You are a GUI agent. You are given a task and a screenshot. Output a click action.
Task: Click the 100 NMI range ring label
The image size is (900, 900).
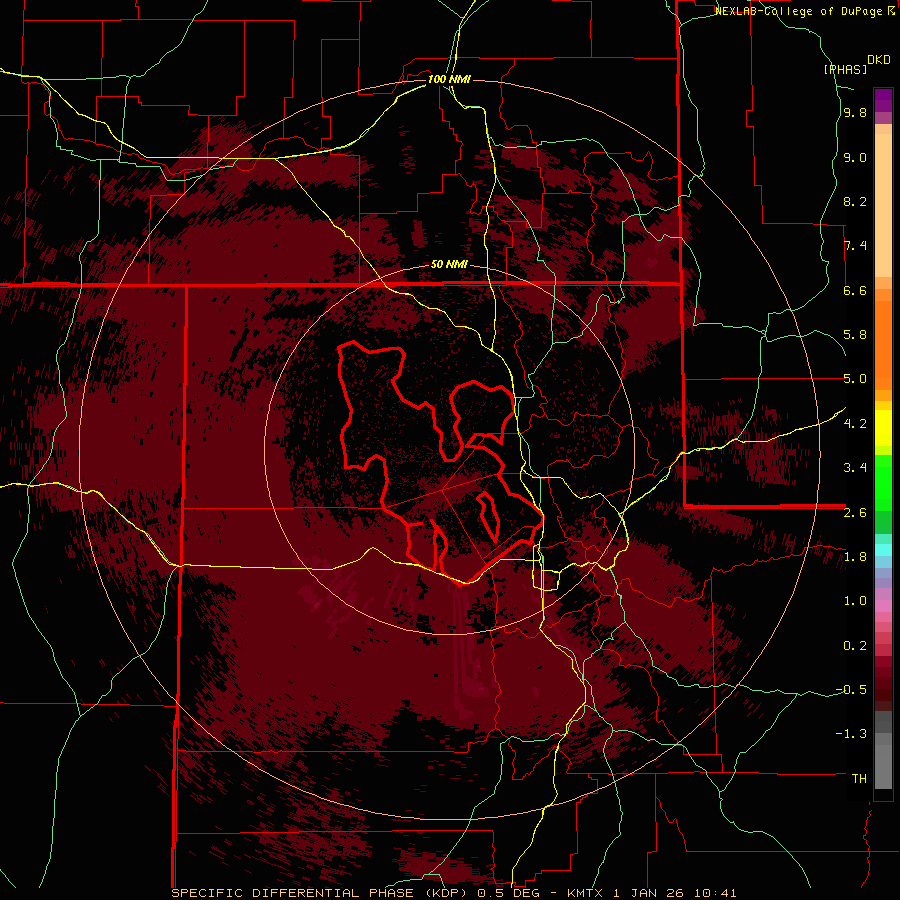449,79
